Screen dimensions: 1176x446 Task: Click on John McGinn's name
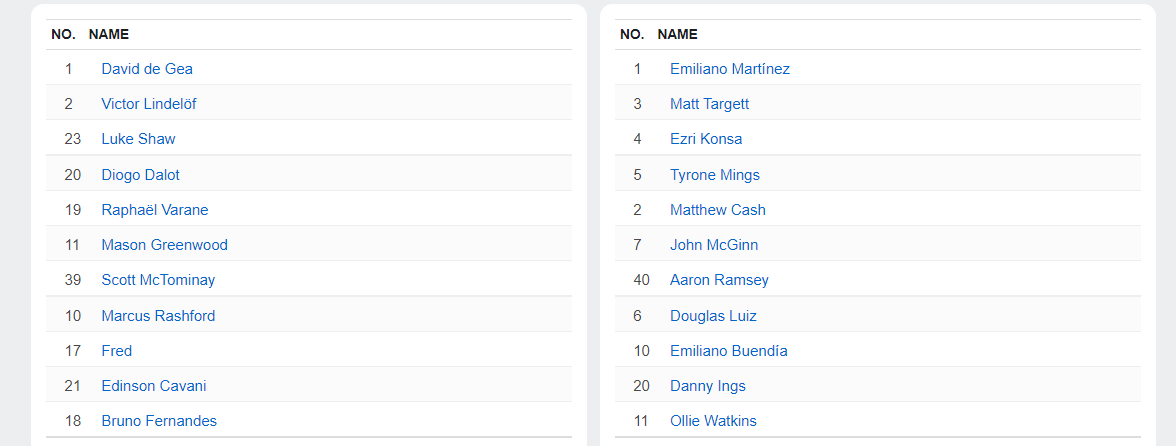714,245
